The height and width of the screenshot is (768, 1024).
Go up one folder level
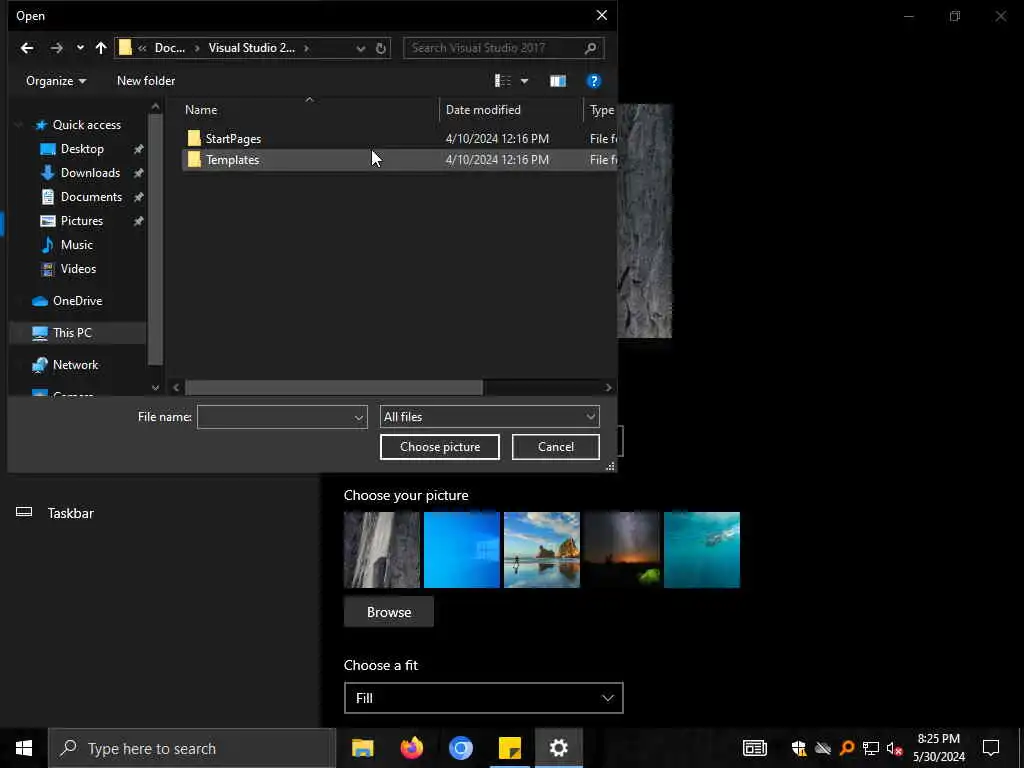101,48
